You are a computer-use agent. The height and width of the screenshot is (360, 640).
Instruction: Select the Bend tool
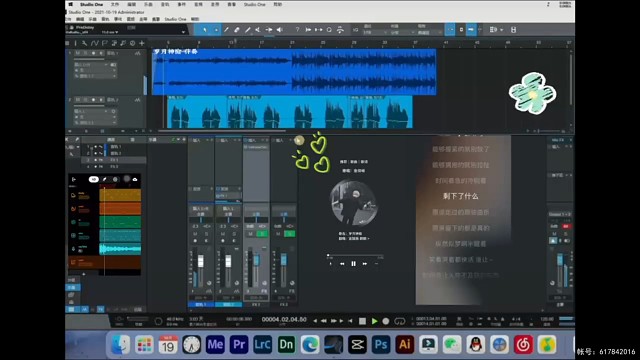click(x=269, y=30)
